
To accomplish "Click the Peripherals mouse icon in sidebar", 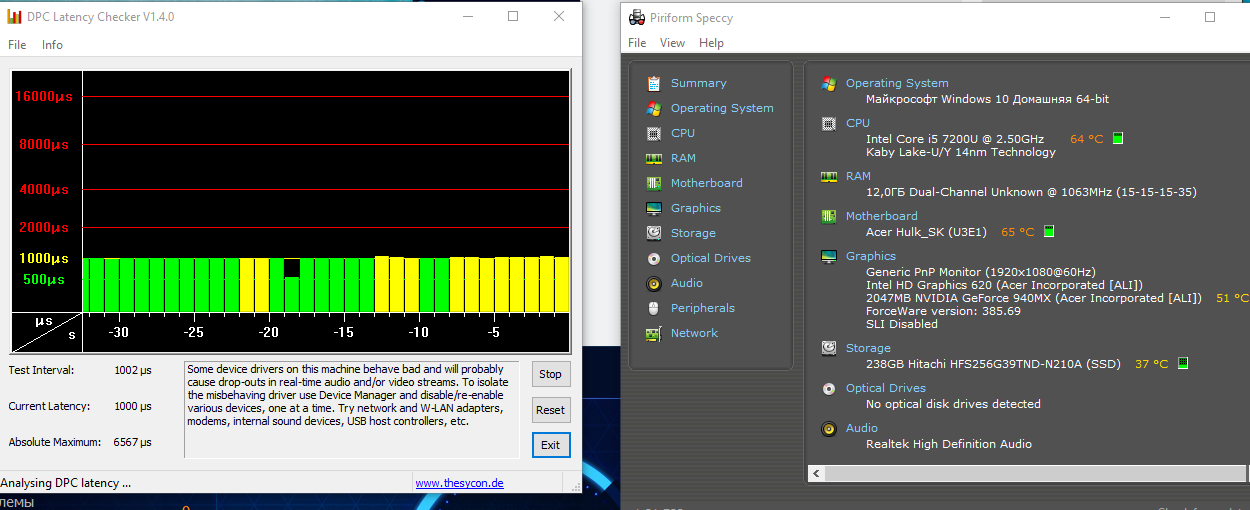I will [x=654, y=308].
